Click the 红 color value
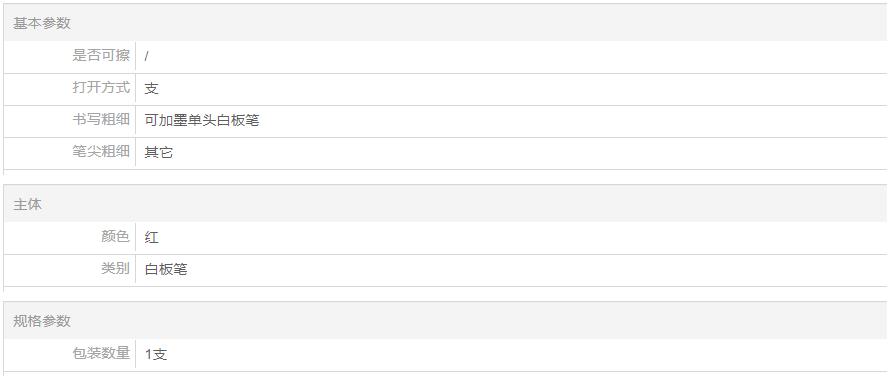 coord(152,237)
